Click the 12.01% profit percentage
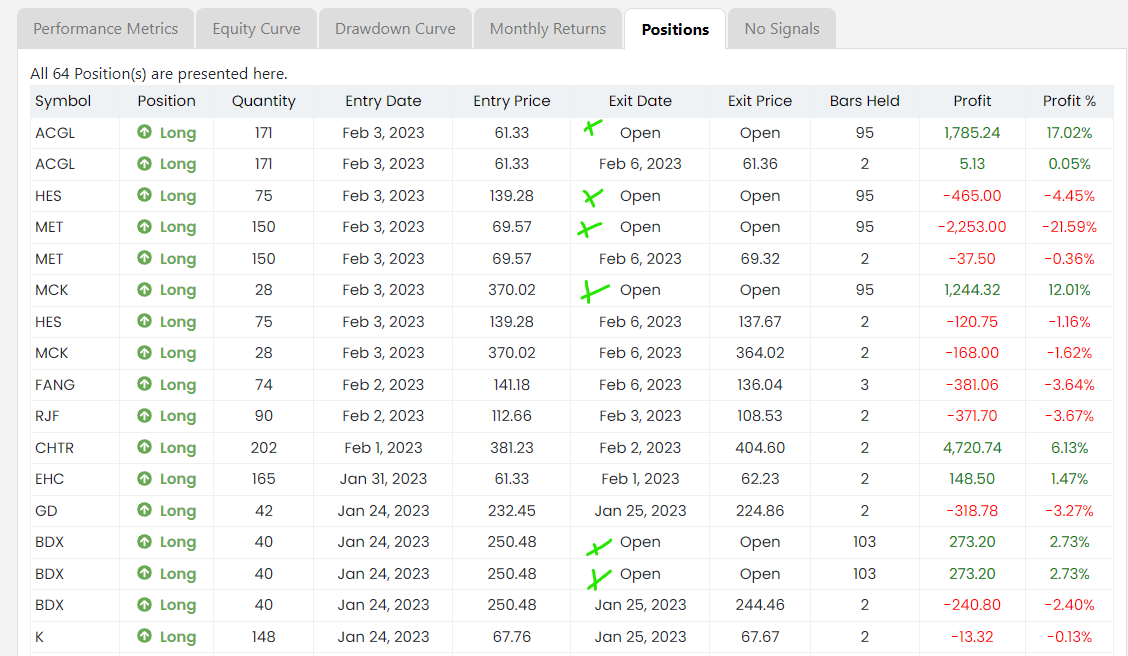This screenshot has width=1128, height=656. click(x=1069, y=290)
